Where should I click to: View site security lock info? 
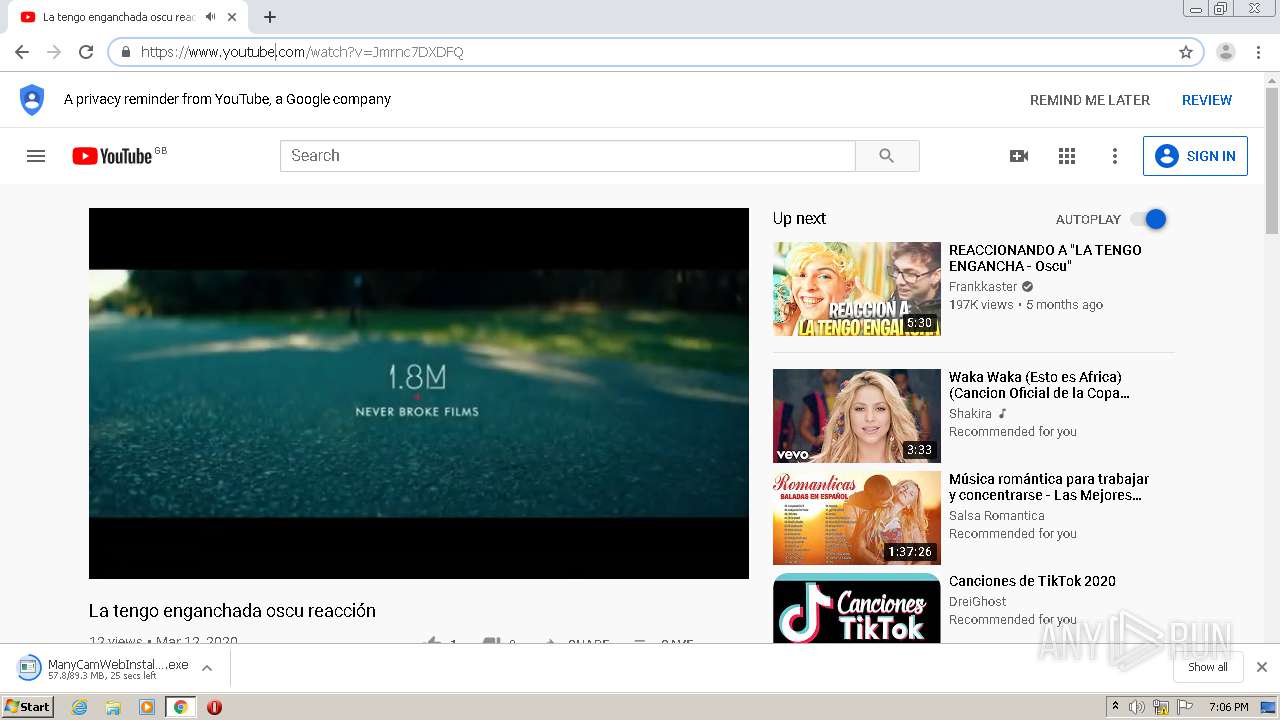126,52
